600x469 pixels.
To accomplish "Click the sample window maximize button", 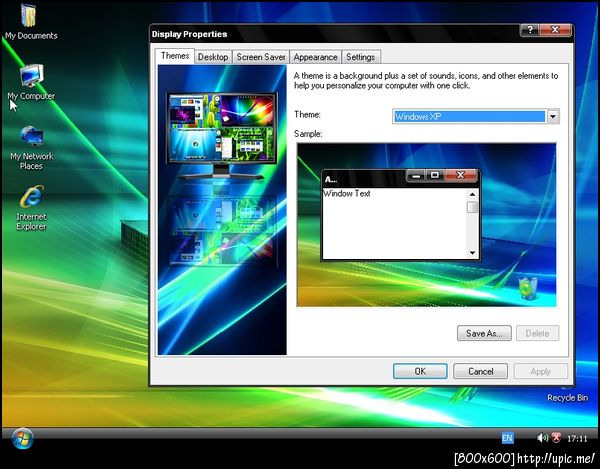I will pyautogui.click(x=435, y=176).
